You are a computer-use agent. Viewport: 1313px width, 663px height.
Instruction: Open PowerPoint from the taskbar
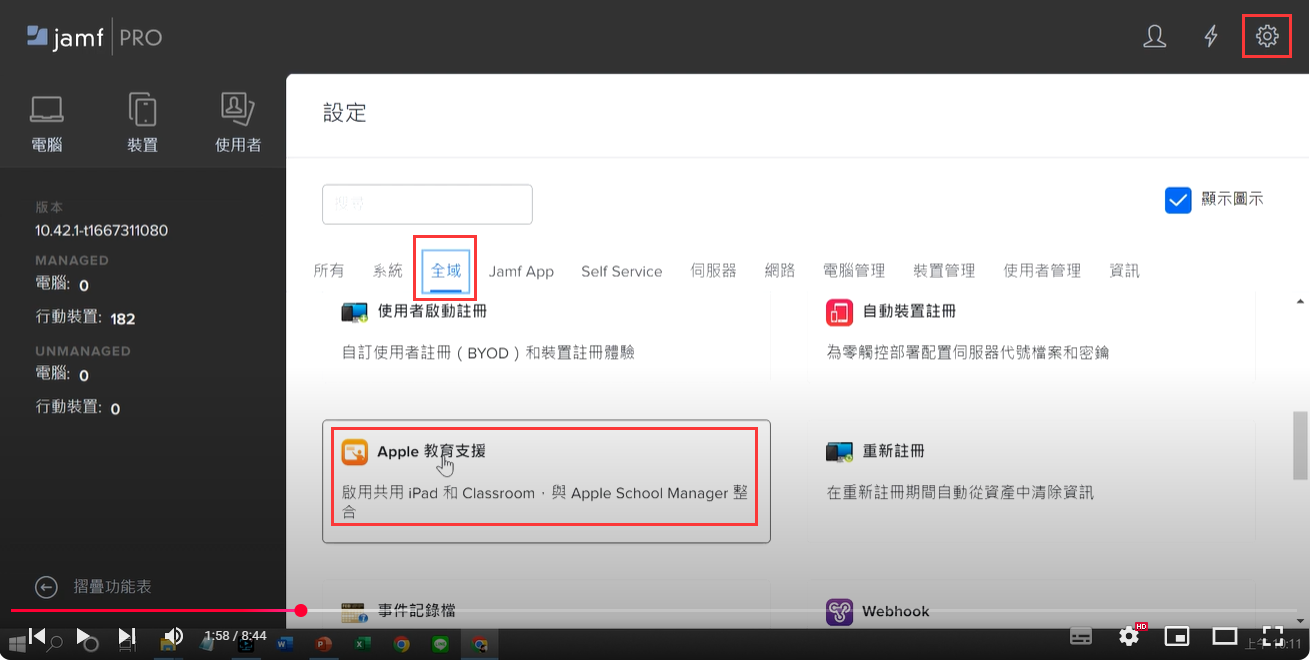click(x=323, y=645)
